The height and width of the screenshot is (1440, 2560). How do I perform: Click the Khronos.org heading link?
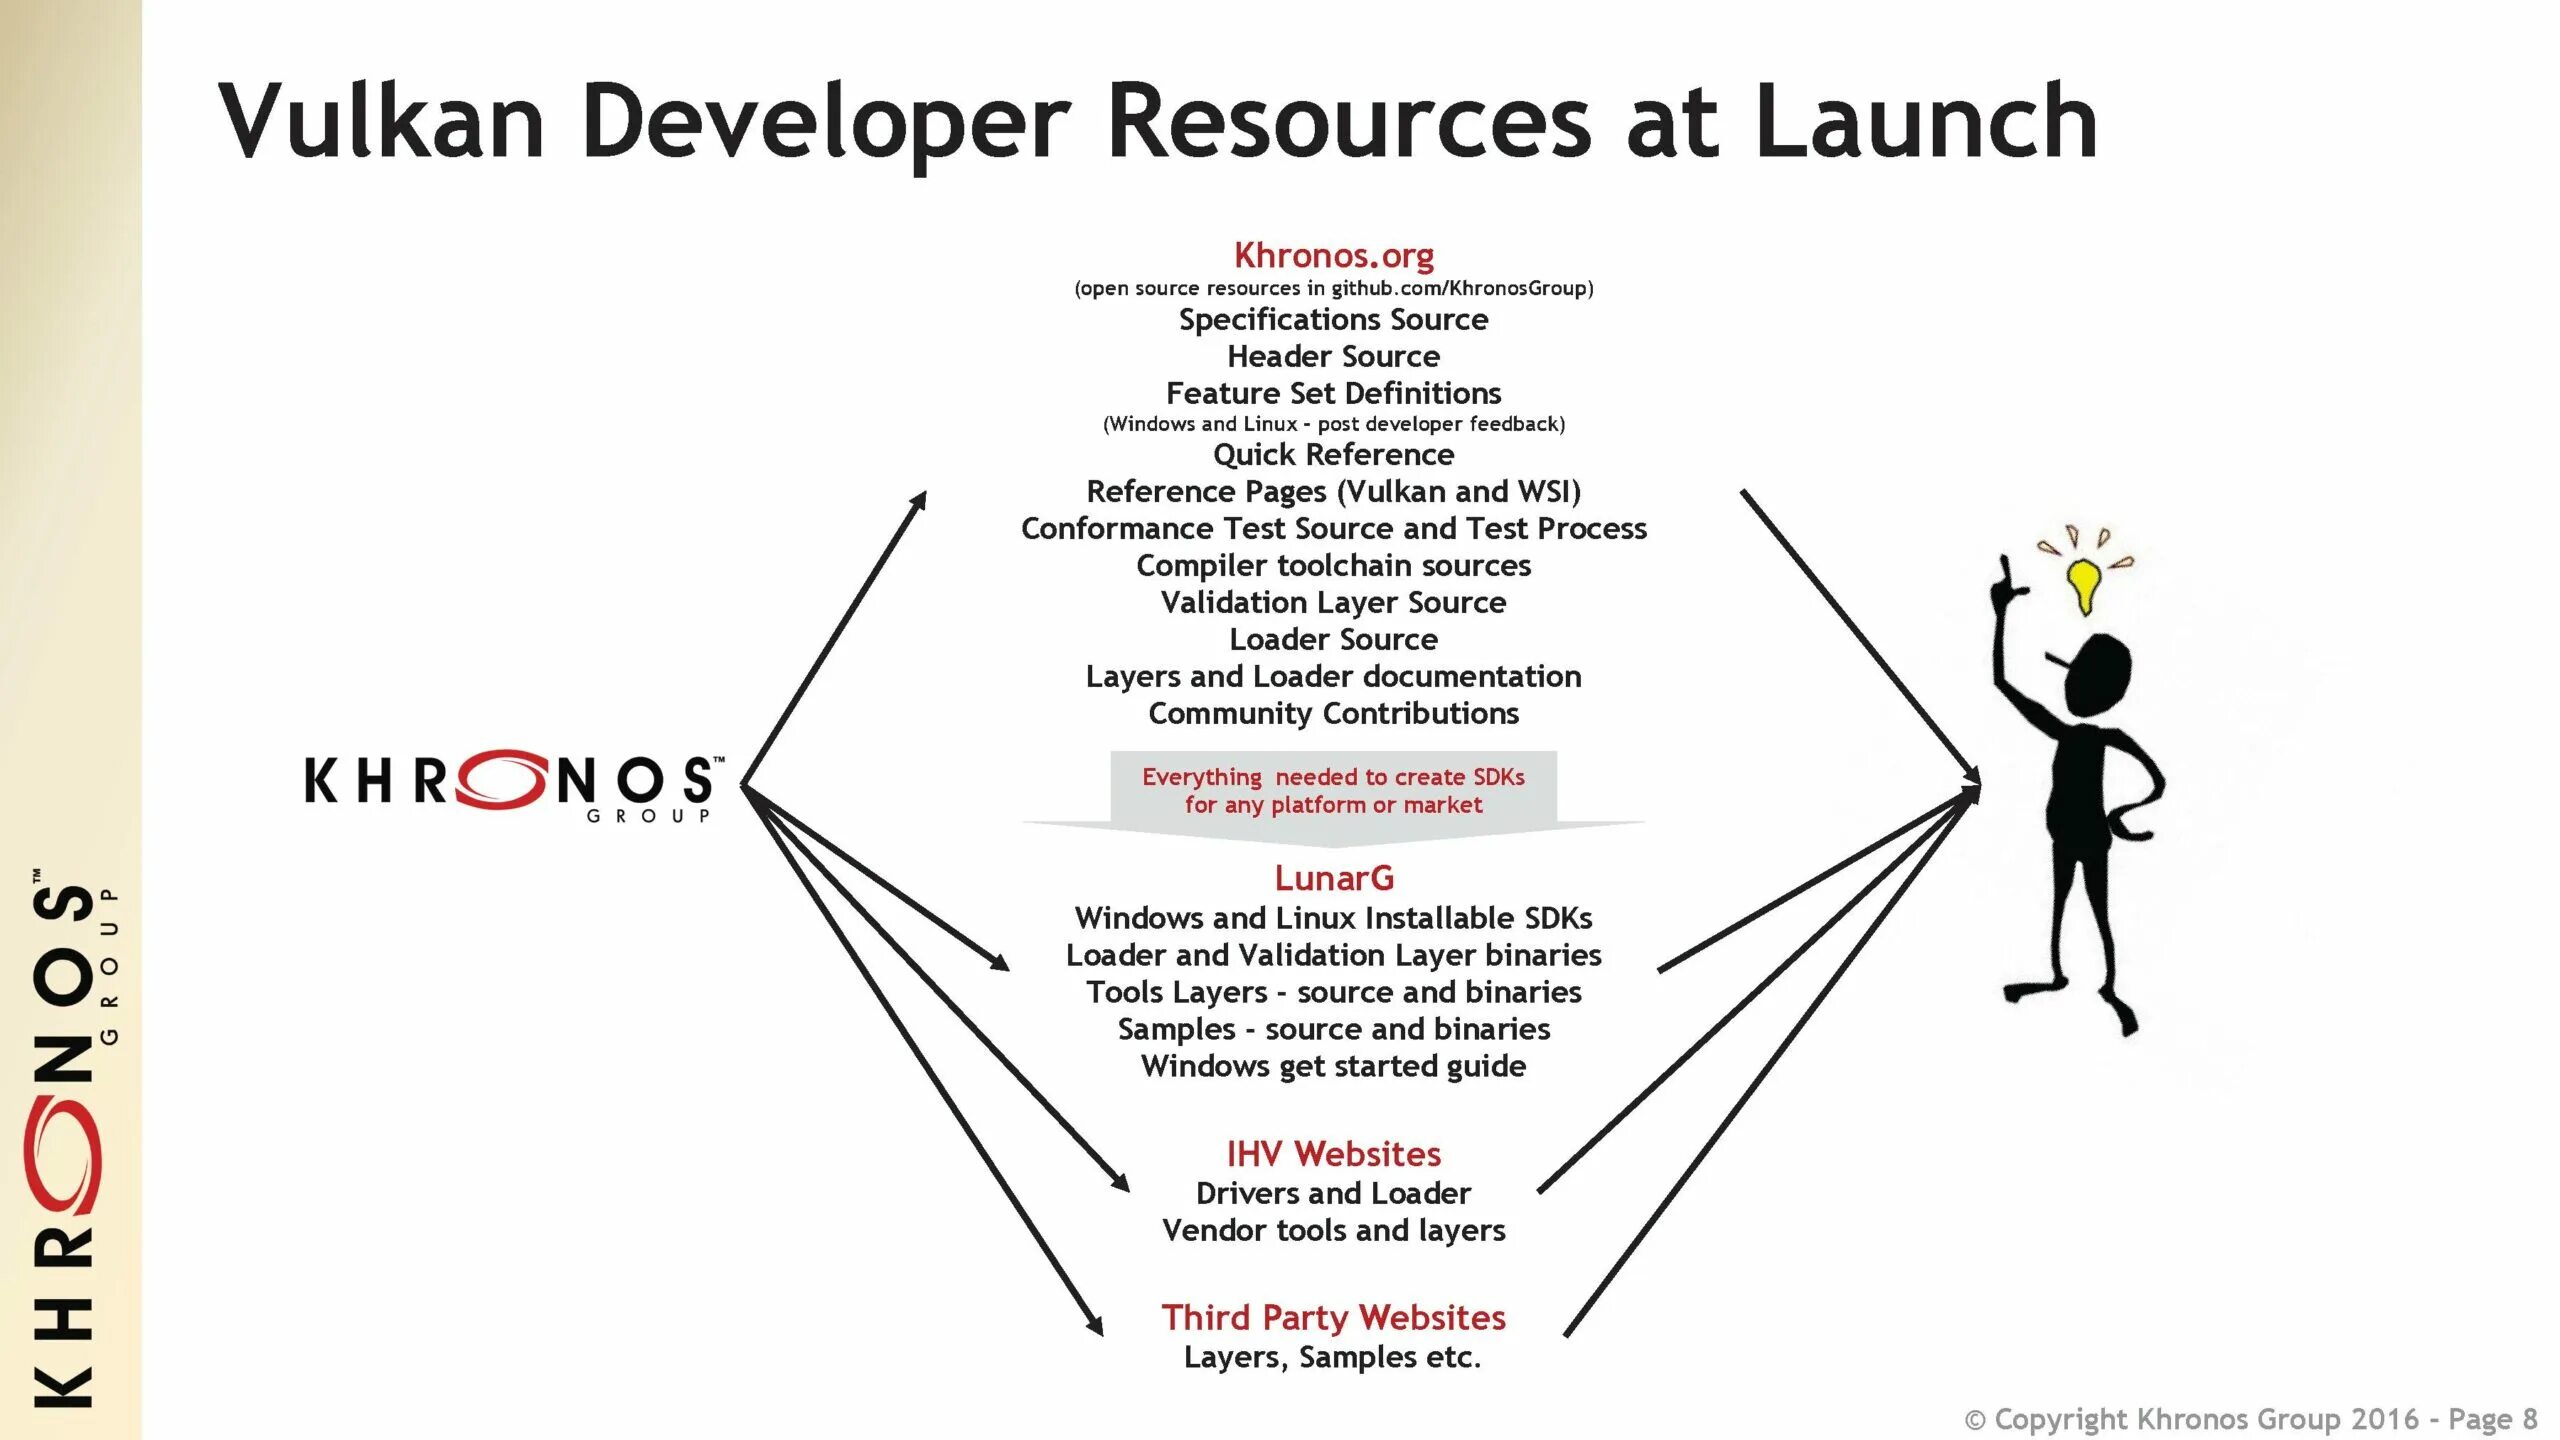coord(1335,255)
